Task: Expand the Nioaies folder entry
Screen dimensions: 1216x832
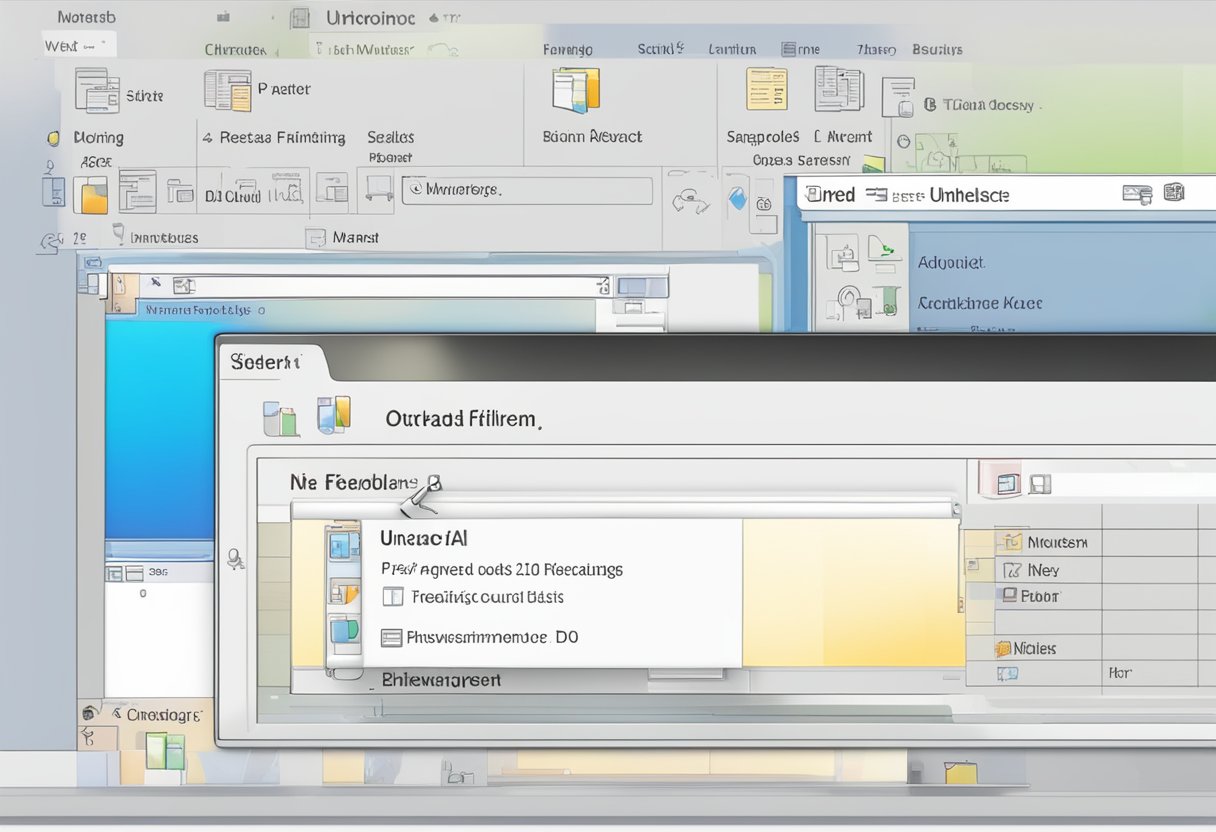Action: coord(1003,649)
